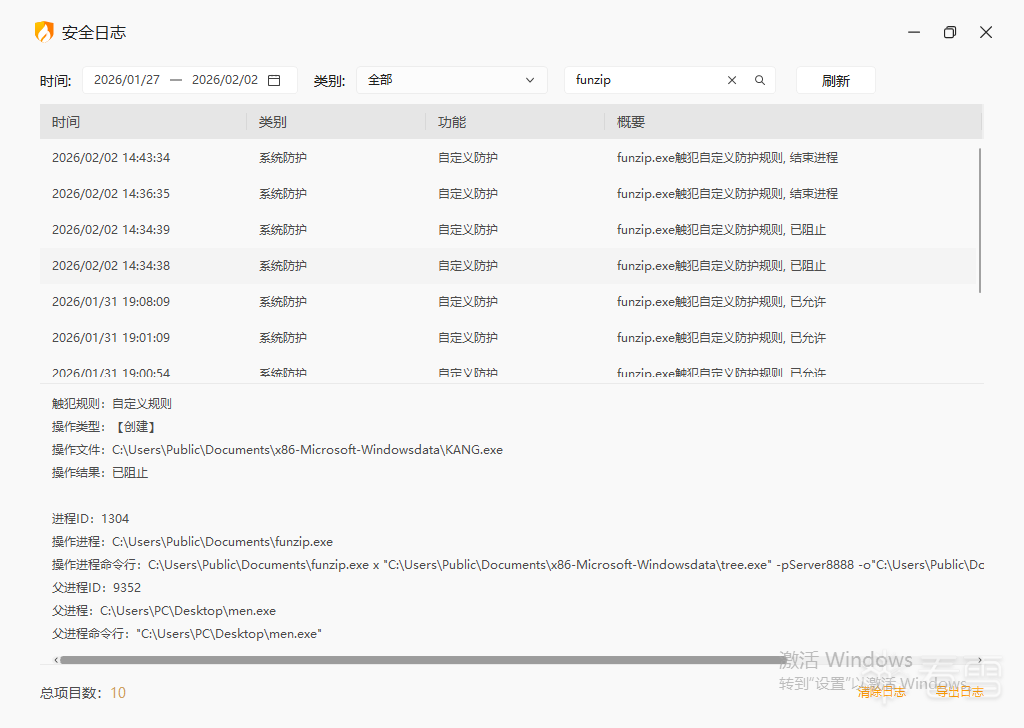Click the 父进程ID: 9352 text
This screenshot has height=728, width=1024.
pyautogui.click(x=97, y=588)
